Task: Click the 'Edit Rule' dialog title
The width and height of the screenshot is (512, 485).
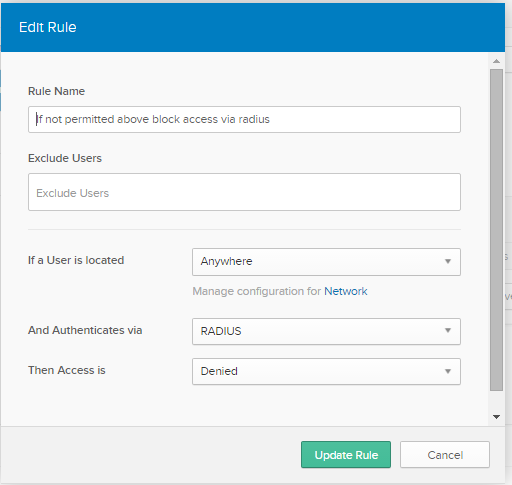Action: pos(48,27)
